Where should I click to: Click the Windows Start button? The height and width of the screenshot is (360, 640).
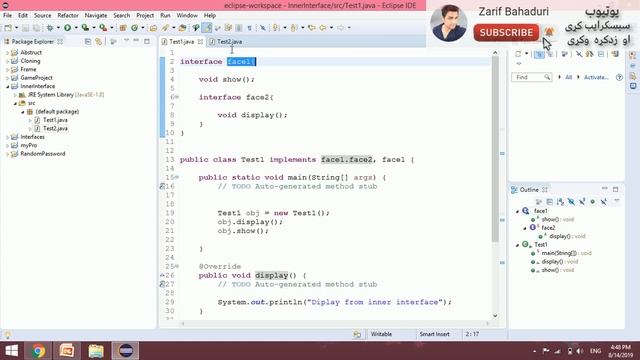(11, 351)
